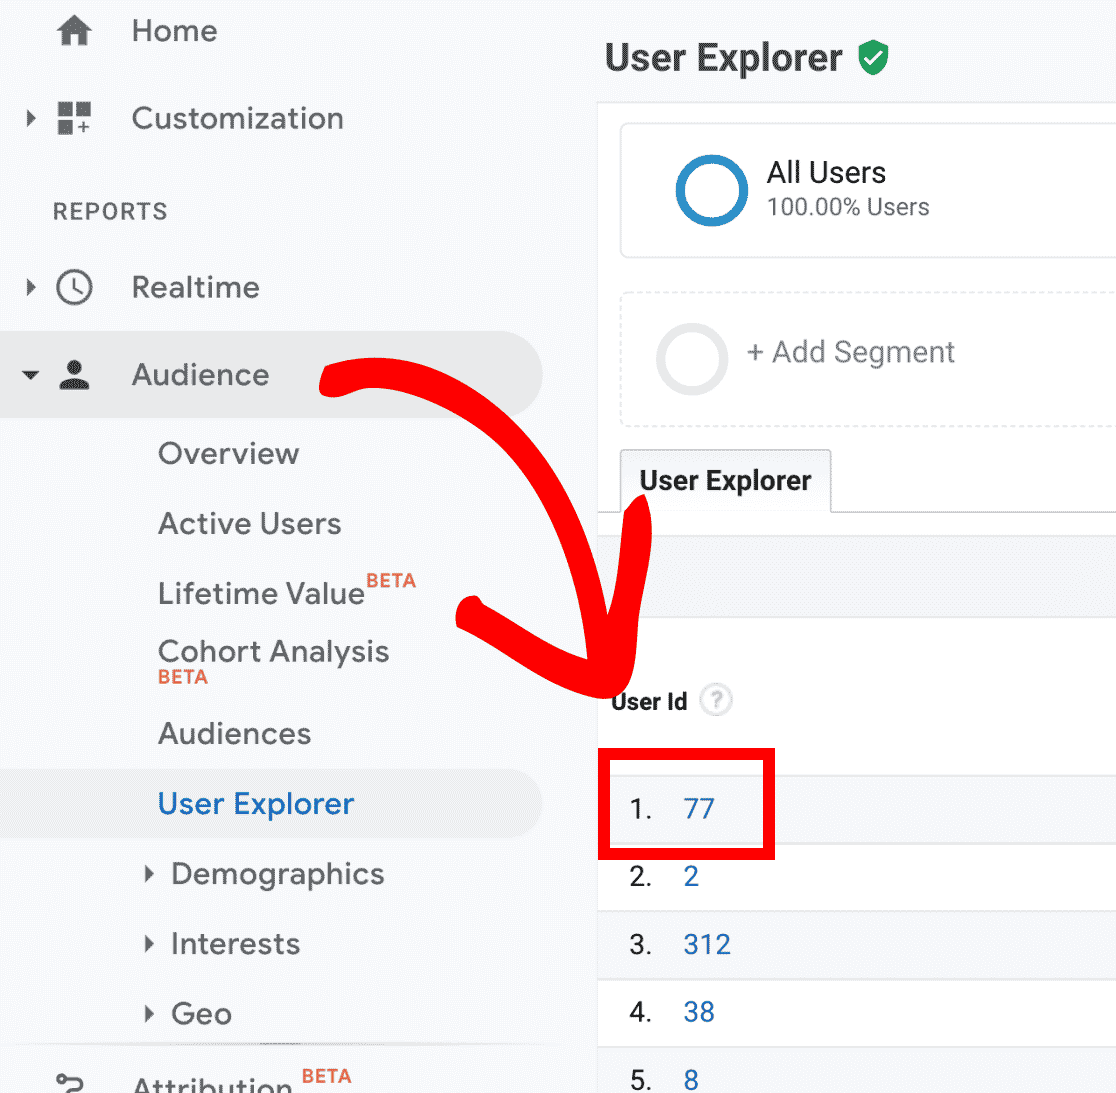Open the Realtime reports item
Viewport: 1116px width, 1093px height.
(196, 287)
